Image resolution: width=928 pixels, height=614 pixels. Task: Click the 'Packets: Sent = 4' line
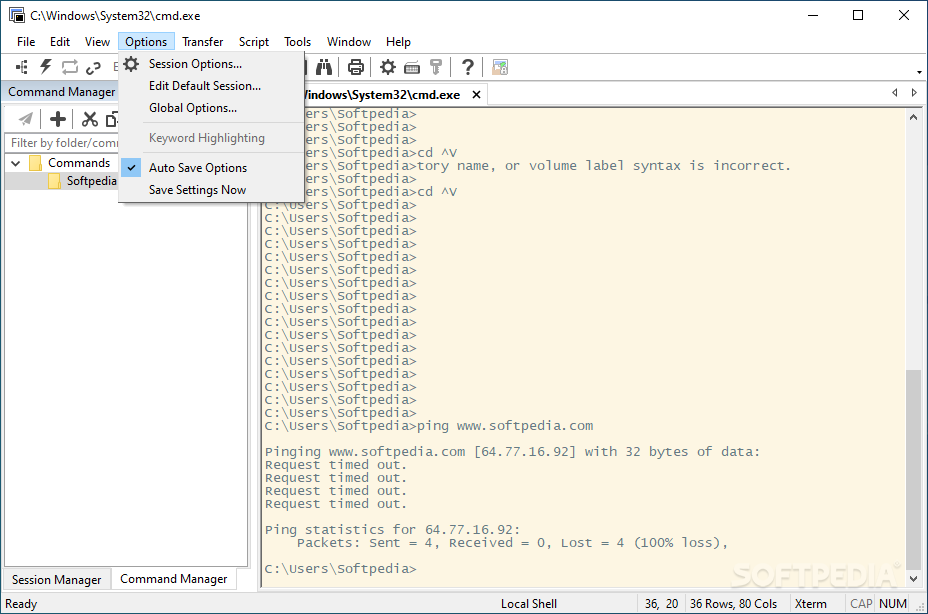tap(512, 542)
